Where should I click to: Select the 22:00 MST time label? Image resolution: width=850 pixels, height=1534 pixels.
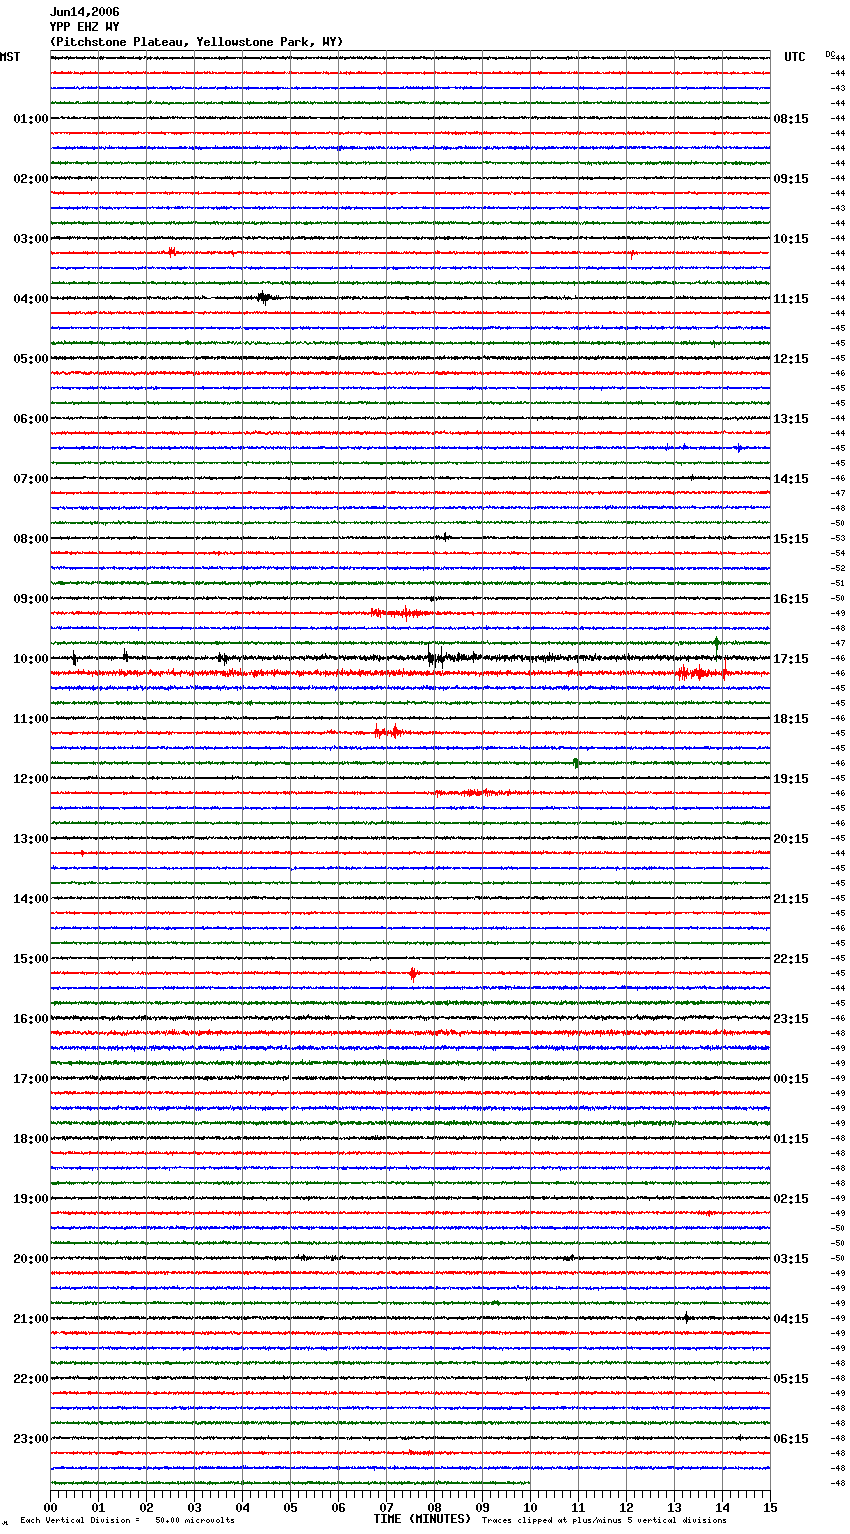31,1379
